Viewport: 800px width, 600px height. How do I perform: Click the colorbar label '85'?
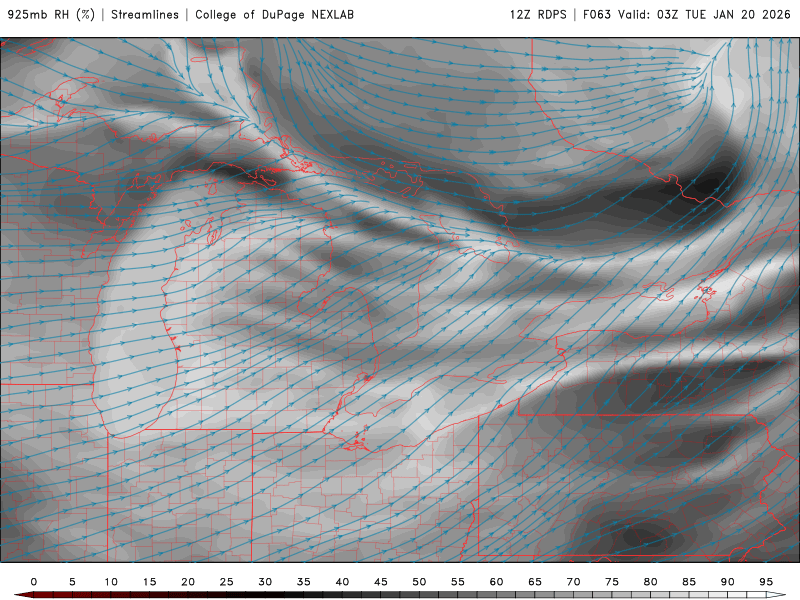point(689,582)
